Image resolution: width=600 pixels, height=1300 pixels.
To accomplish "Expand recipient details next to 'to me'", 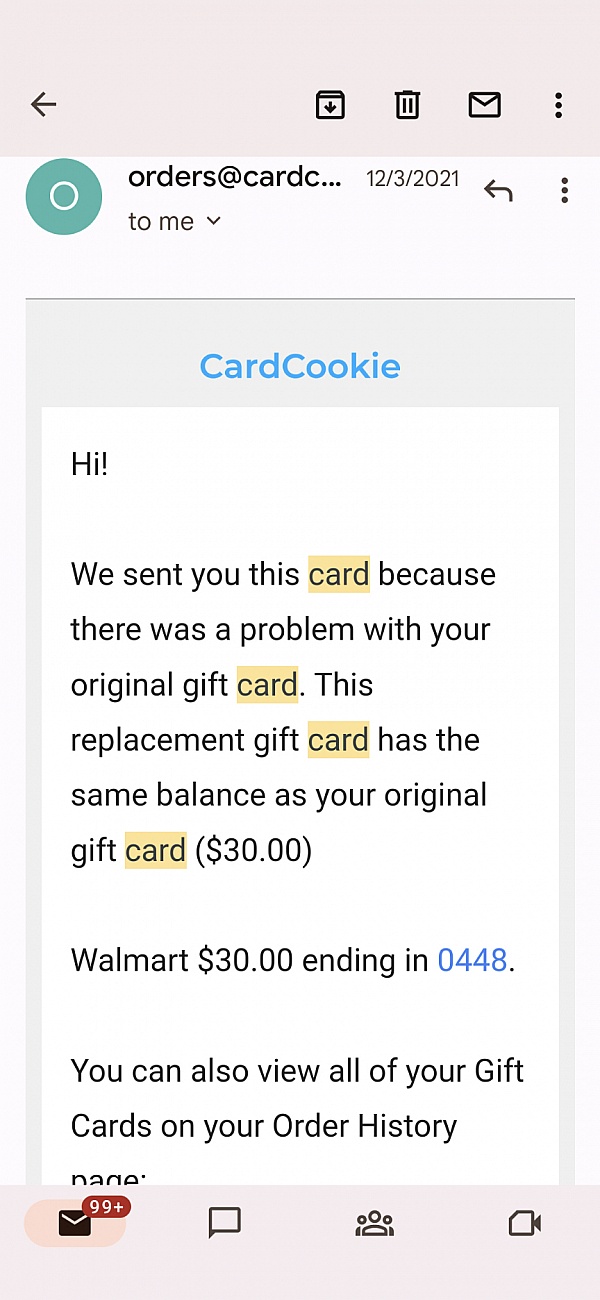I will (x=213, y=221).
